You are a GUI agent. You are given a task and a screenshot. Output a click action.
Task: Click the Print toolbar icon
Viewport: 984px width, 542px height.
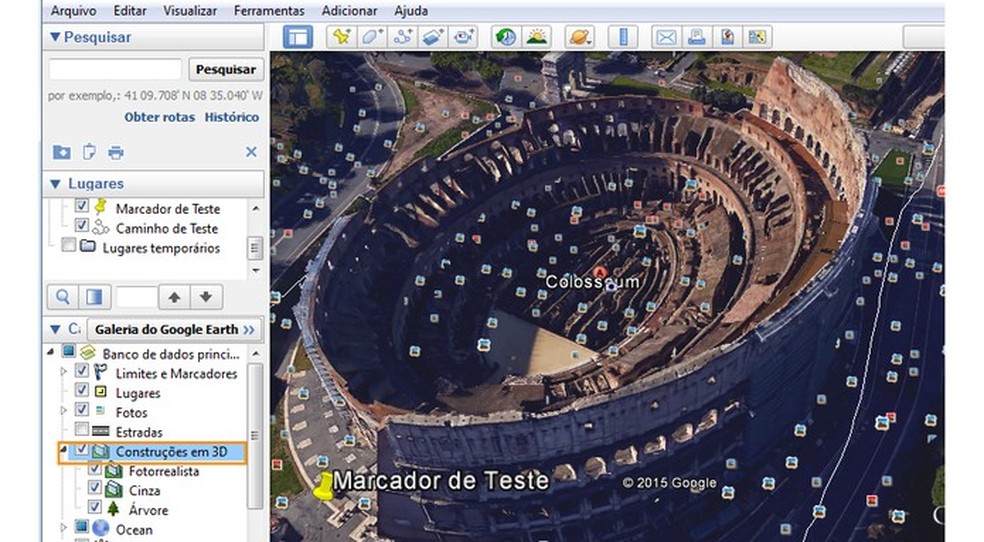(697, 37)
